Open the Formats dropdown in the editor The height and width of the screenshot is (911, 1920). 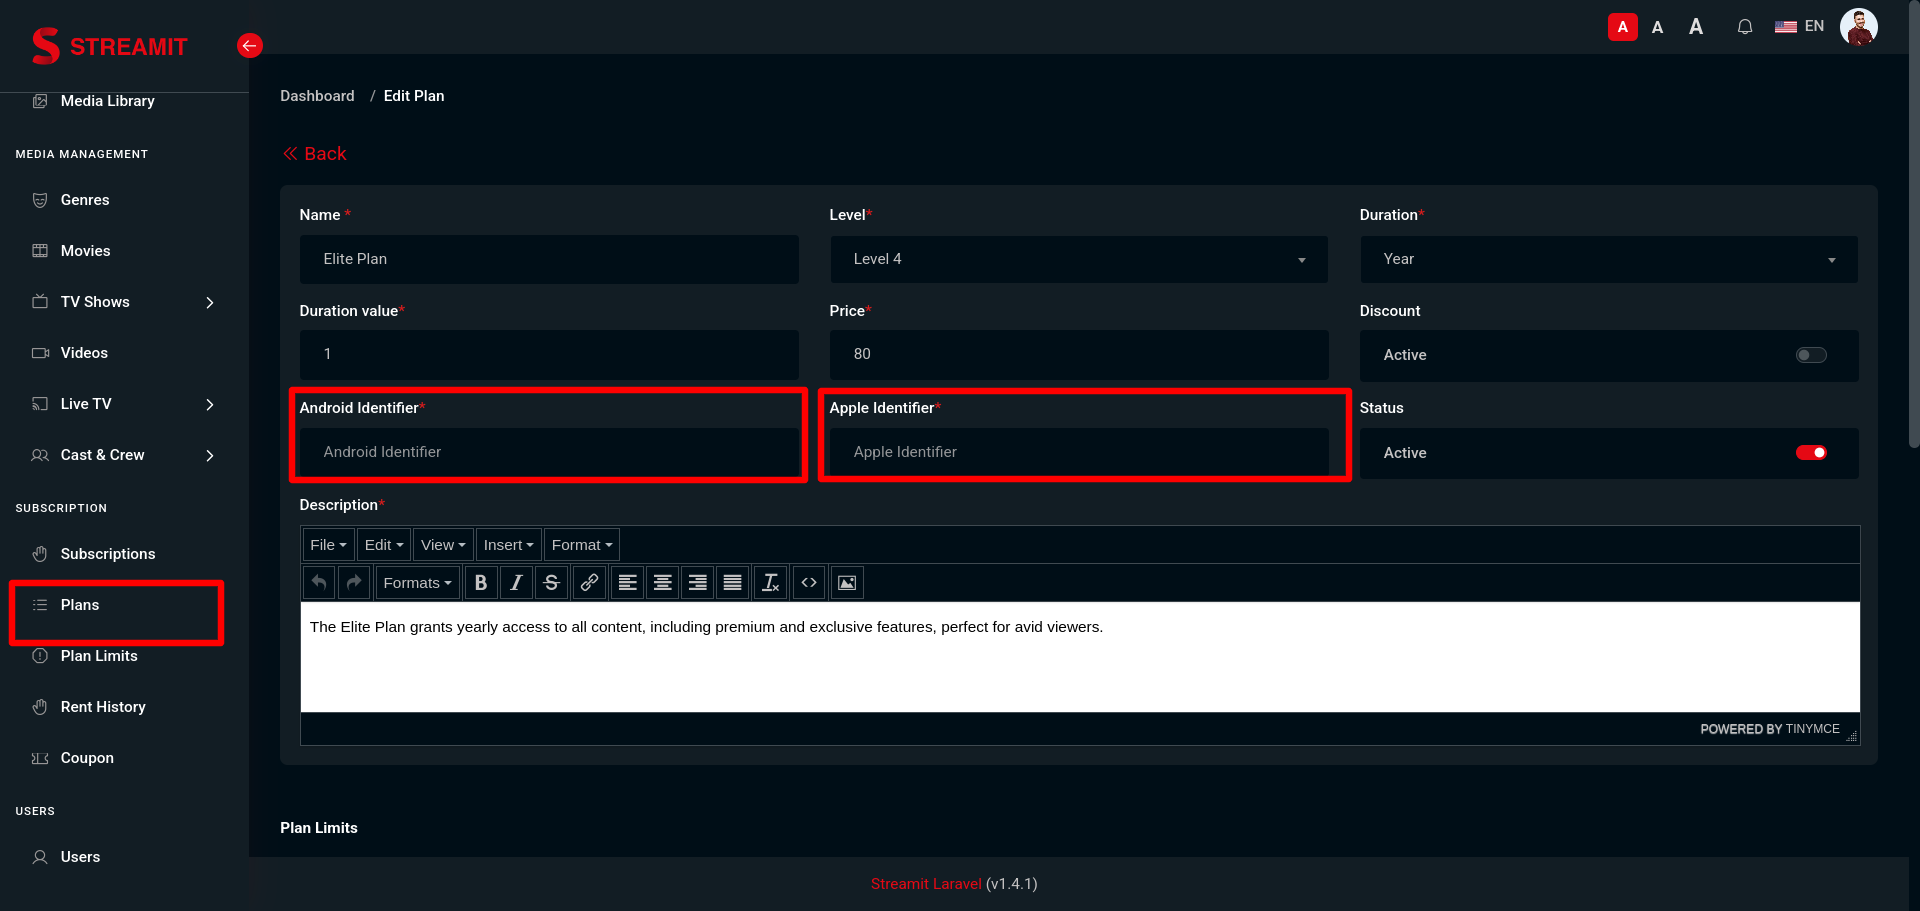[x=417, y=582]
